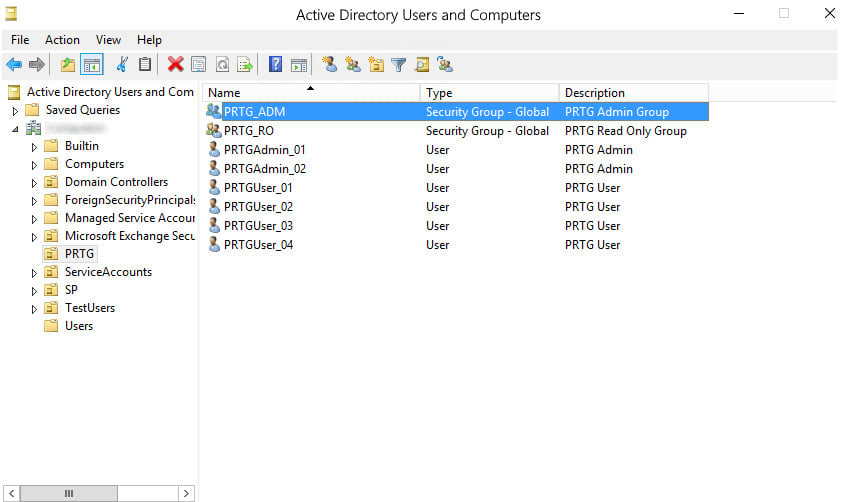
Task: Click the tree pane horizontal scrollbar thumb
Action: click(69, 493)
